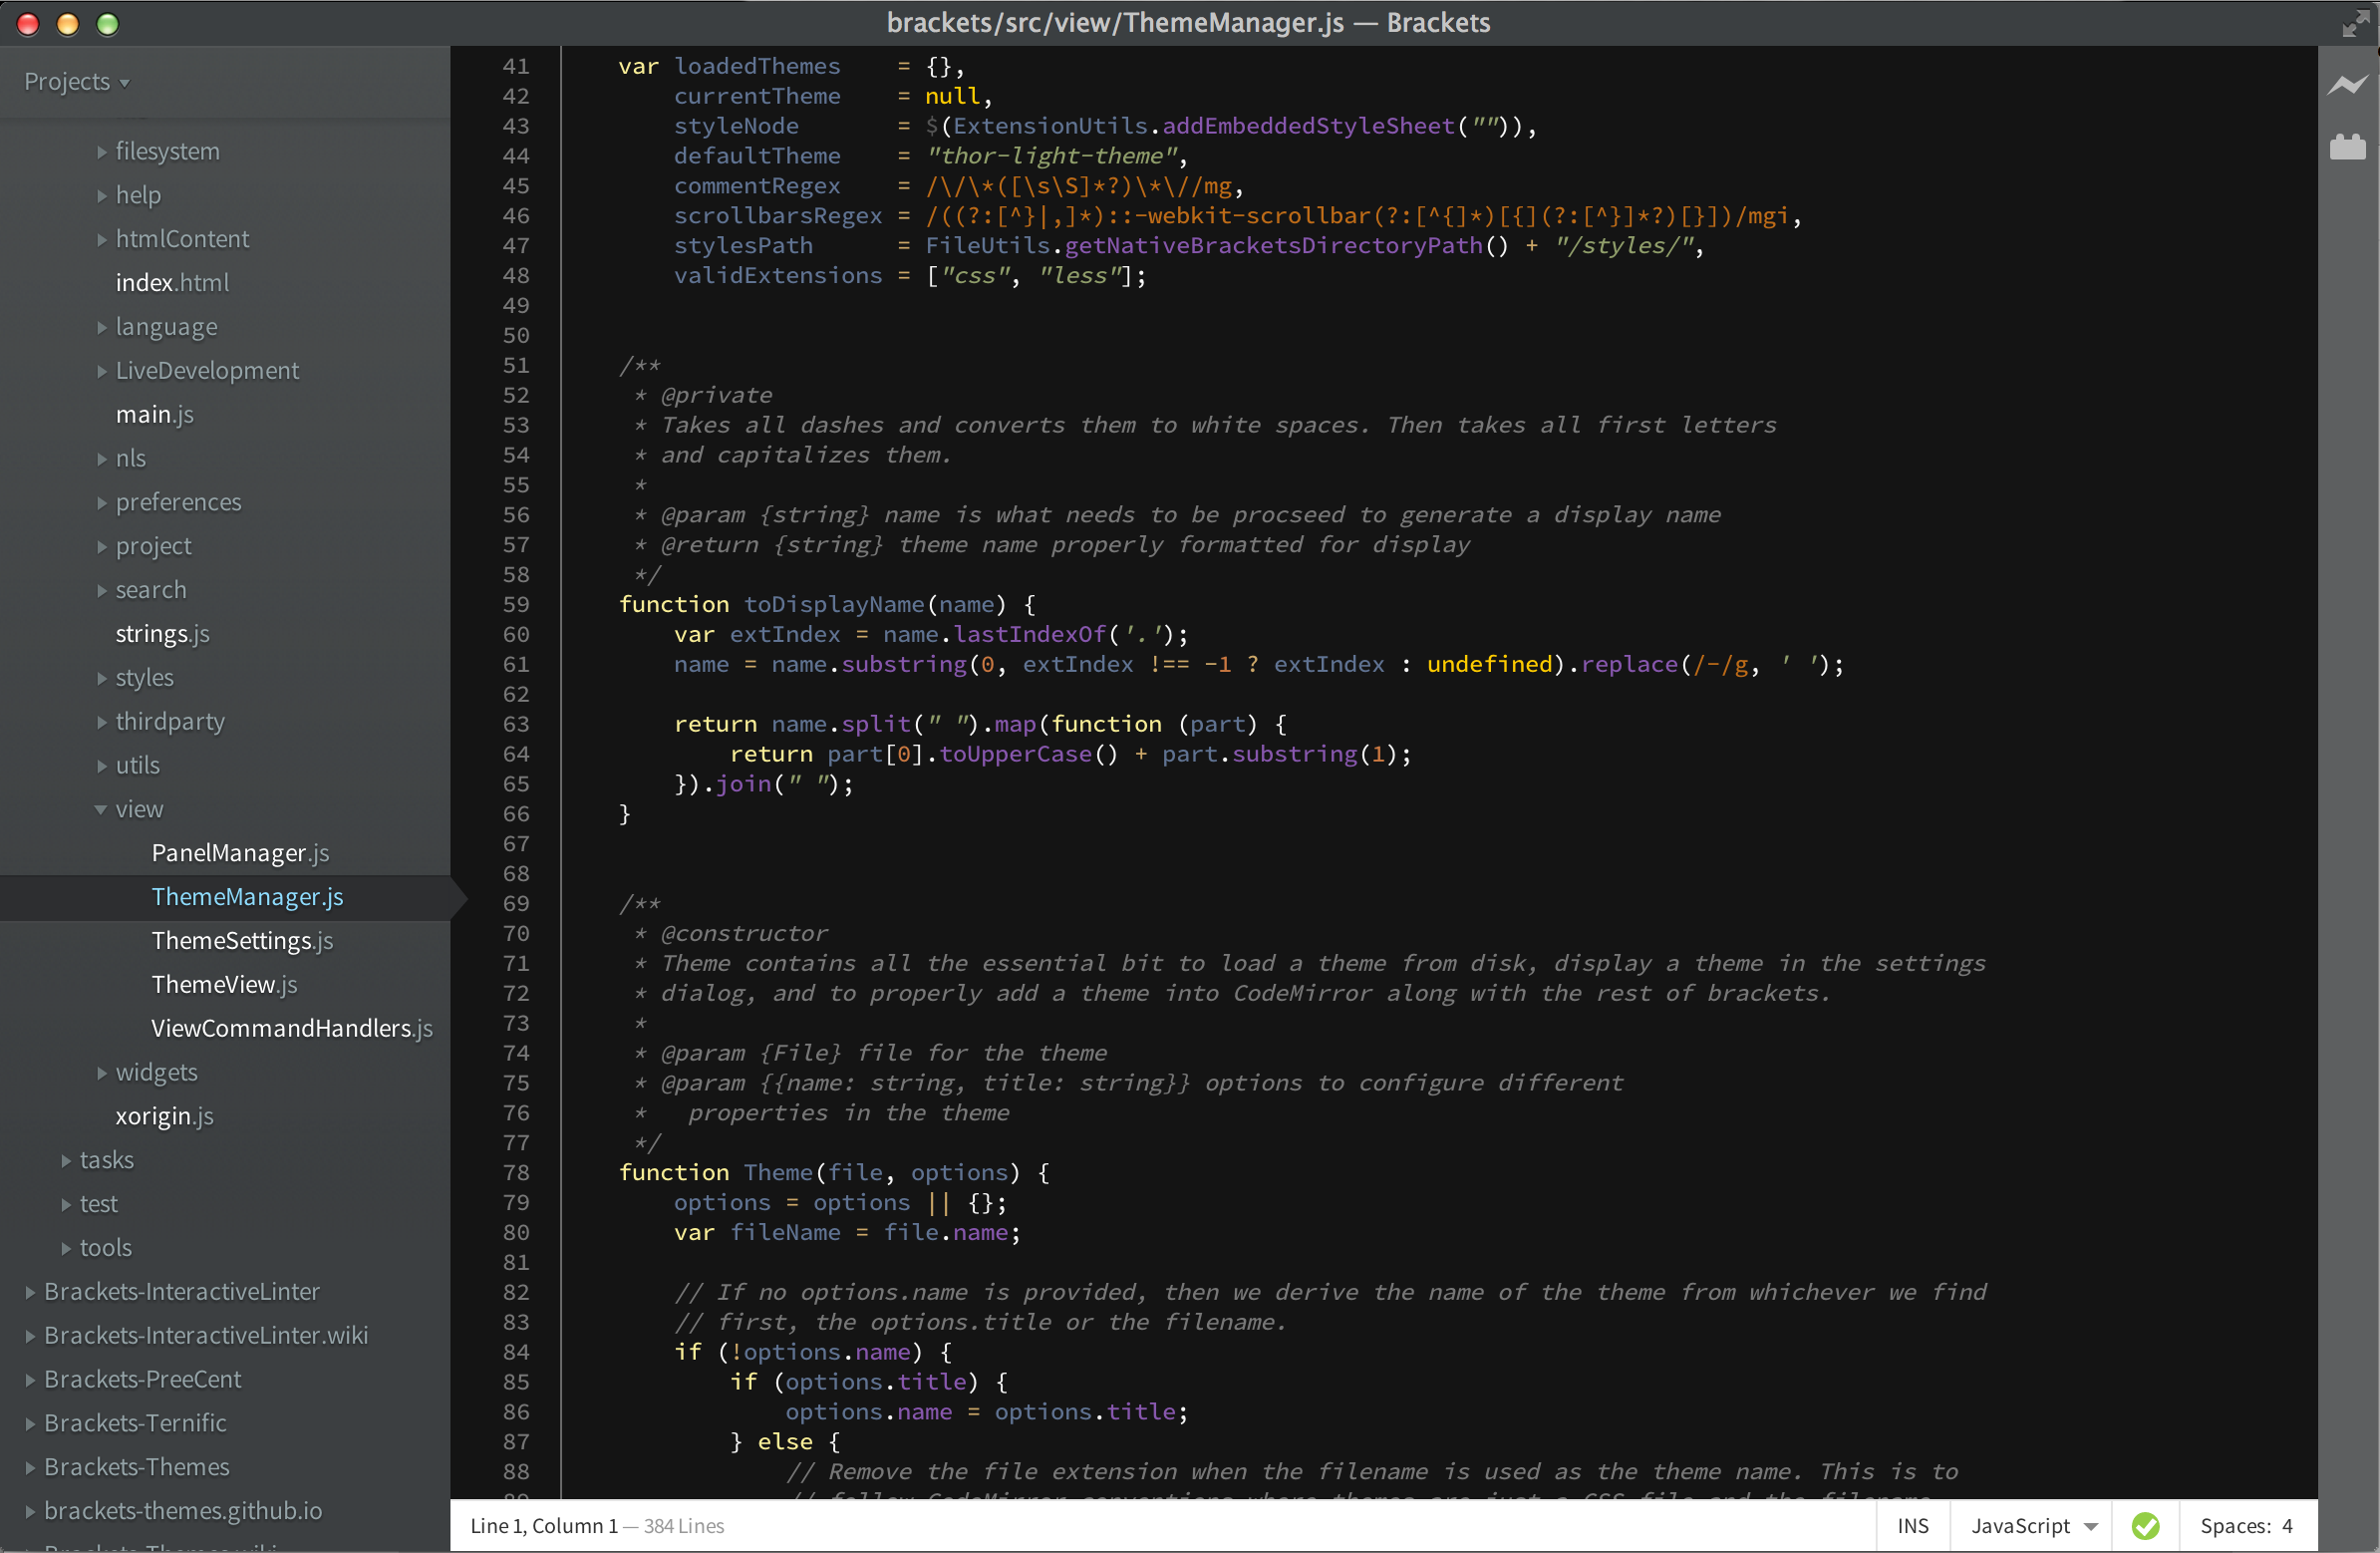Collapse the view folder
The width and height of the screenshot is (2380, 1553).
tap(101, 809)
